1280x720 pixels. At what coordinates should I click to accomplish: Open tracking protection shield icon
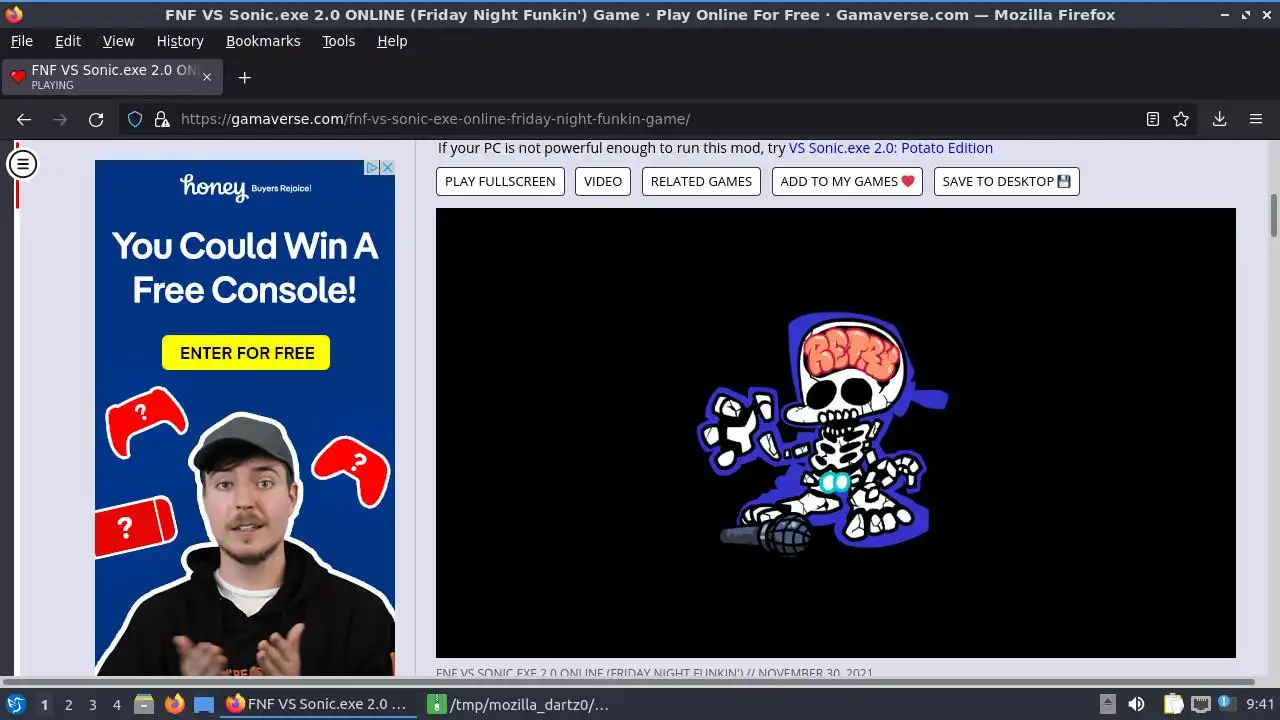pos(135,119)
